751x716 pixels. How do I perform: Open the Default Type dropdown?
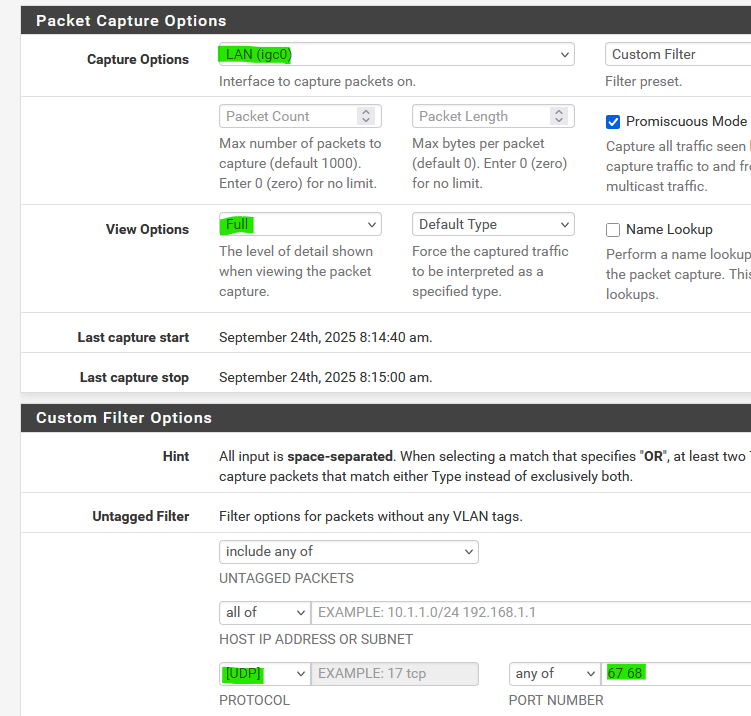[493, 224]
